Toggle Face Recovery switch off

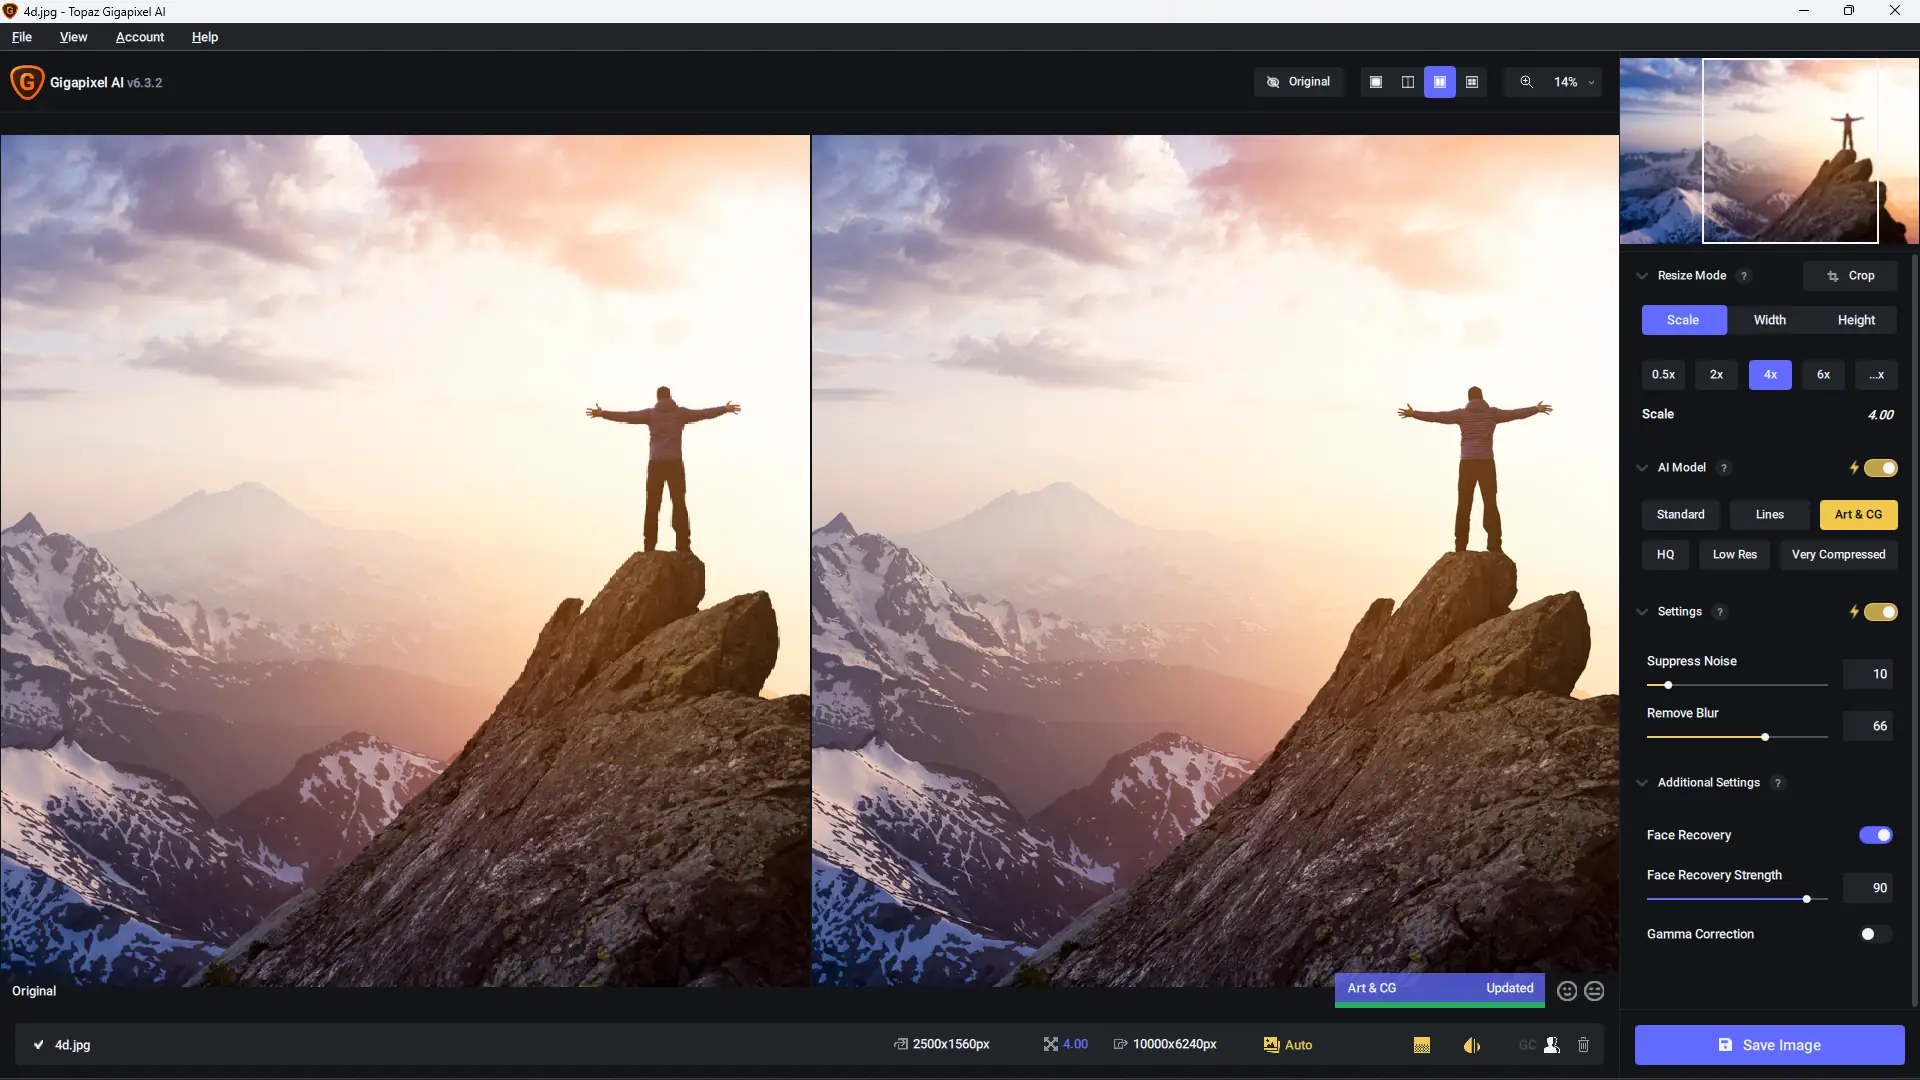tap(1875, 835)
